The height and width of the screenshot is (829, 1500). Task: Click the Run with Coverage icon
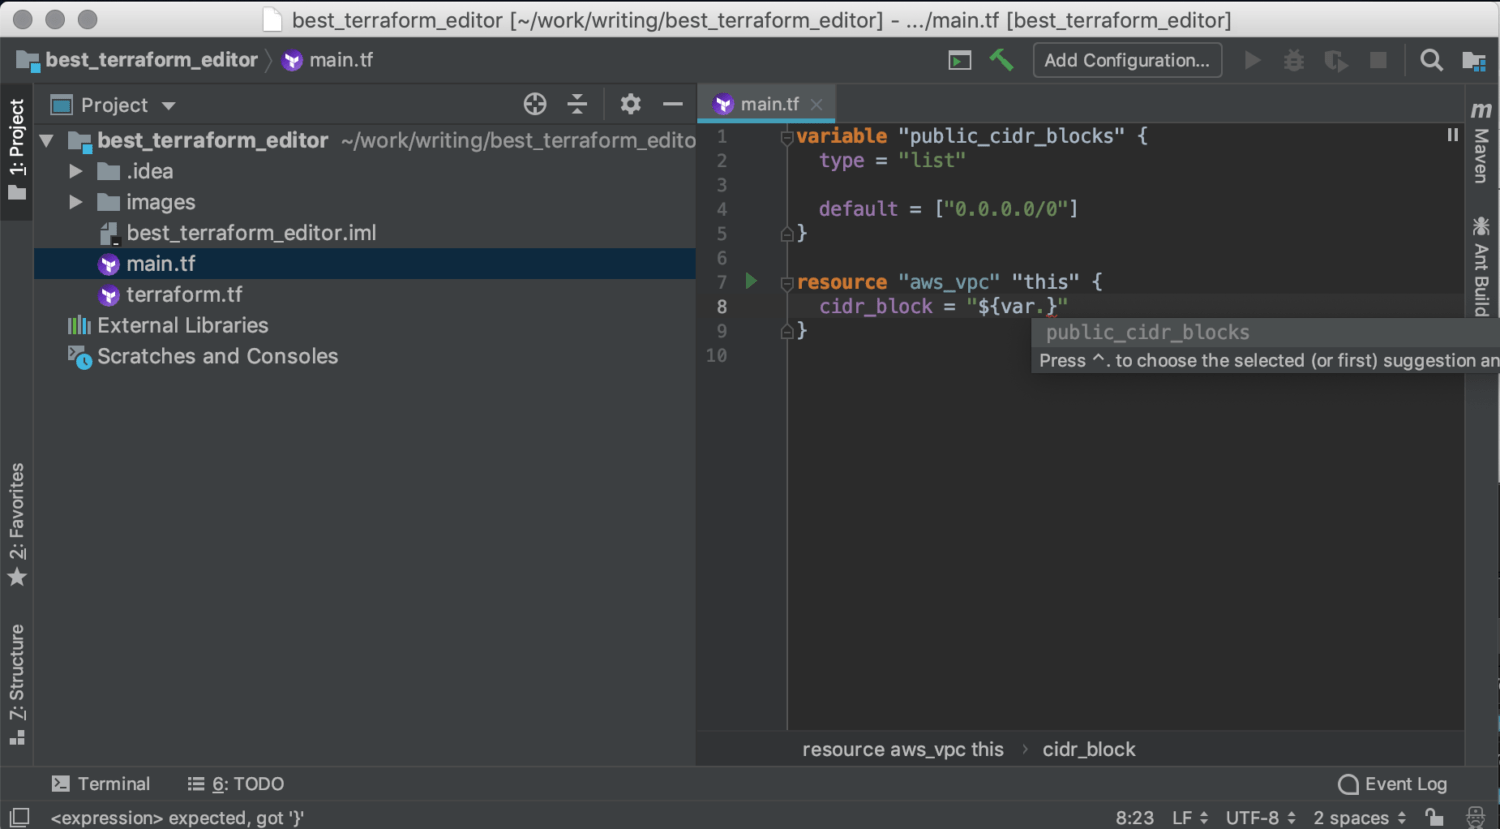pos(1336,60)
